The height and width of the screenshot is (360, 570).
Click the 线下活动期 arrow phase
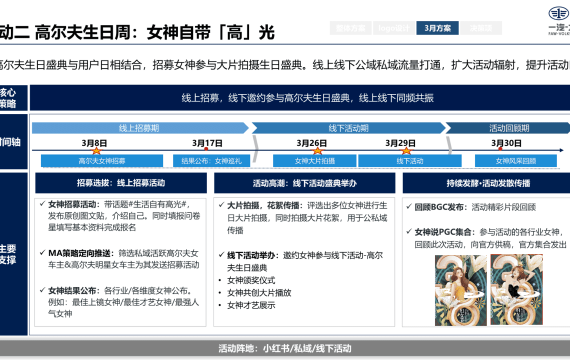pyautogui.click(x=348, y=128)
